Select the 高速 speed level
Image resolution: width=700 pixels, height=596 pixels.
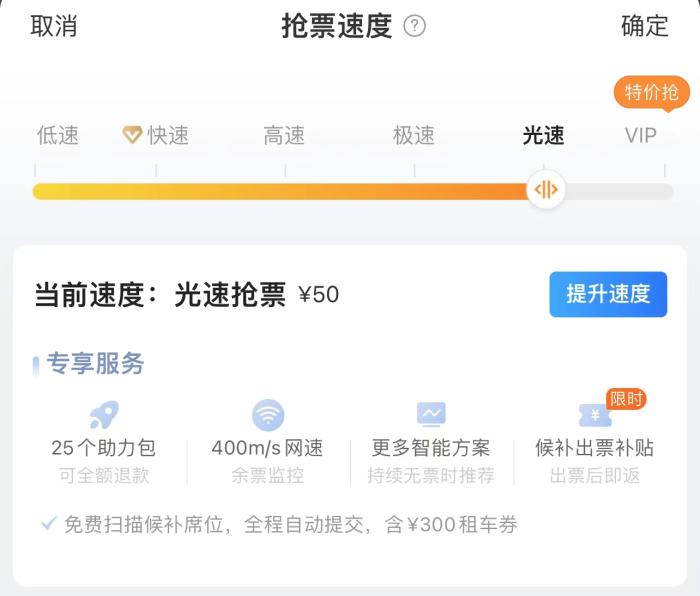pyautogui.click(x=284, y=135)
